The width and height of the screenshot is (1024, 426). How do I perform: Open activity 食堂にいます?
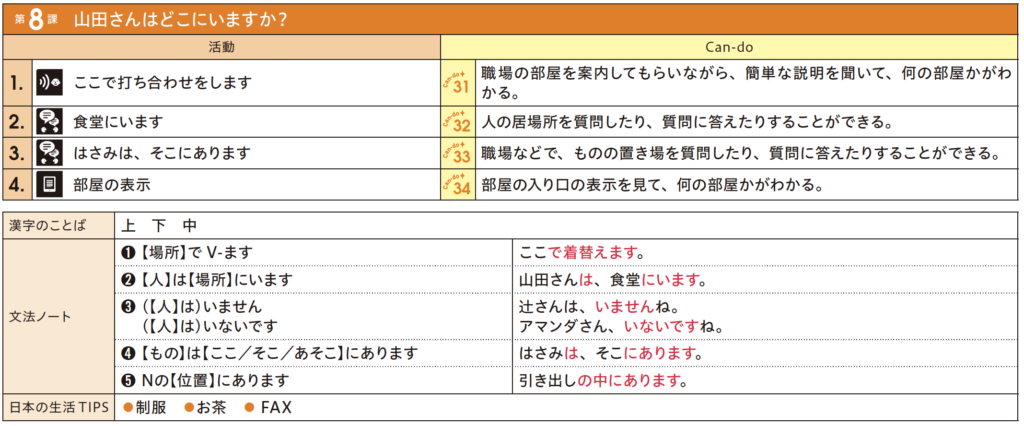tap(118, 122)
